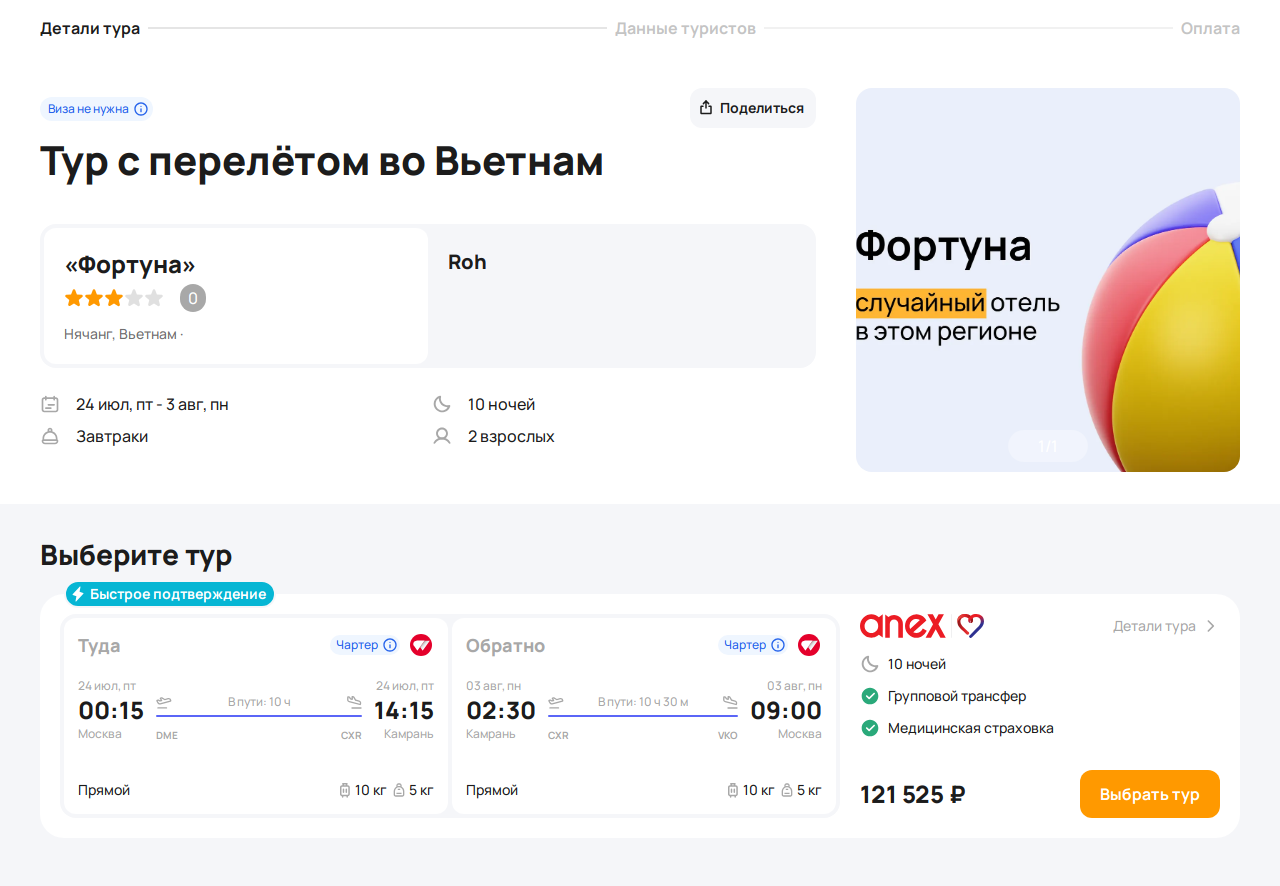Click the 10 кг luggage icon in Обратно card
The height and width of the screenshot is (886, 1280).
coord(733,790)
